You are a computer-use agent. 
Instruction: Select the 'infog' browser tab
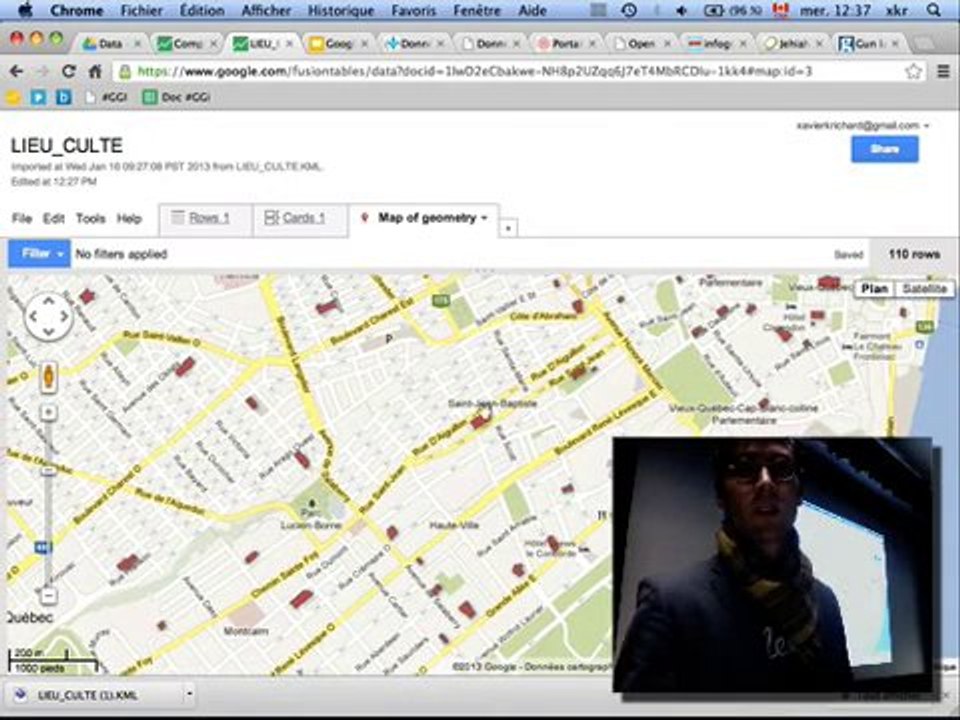coord(716,43)
